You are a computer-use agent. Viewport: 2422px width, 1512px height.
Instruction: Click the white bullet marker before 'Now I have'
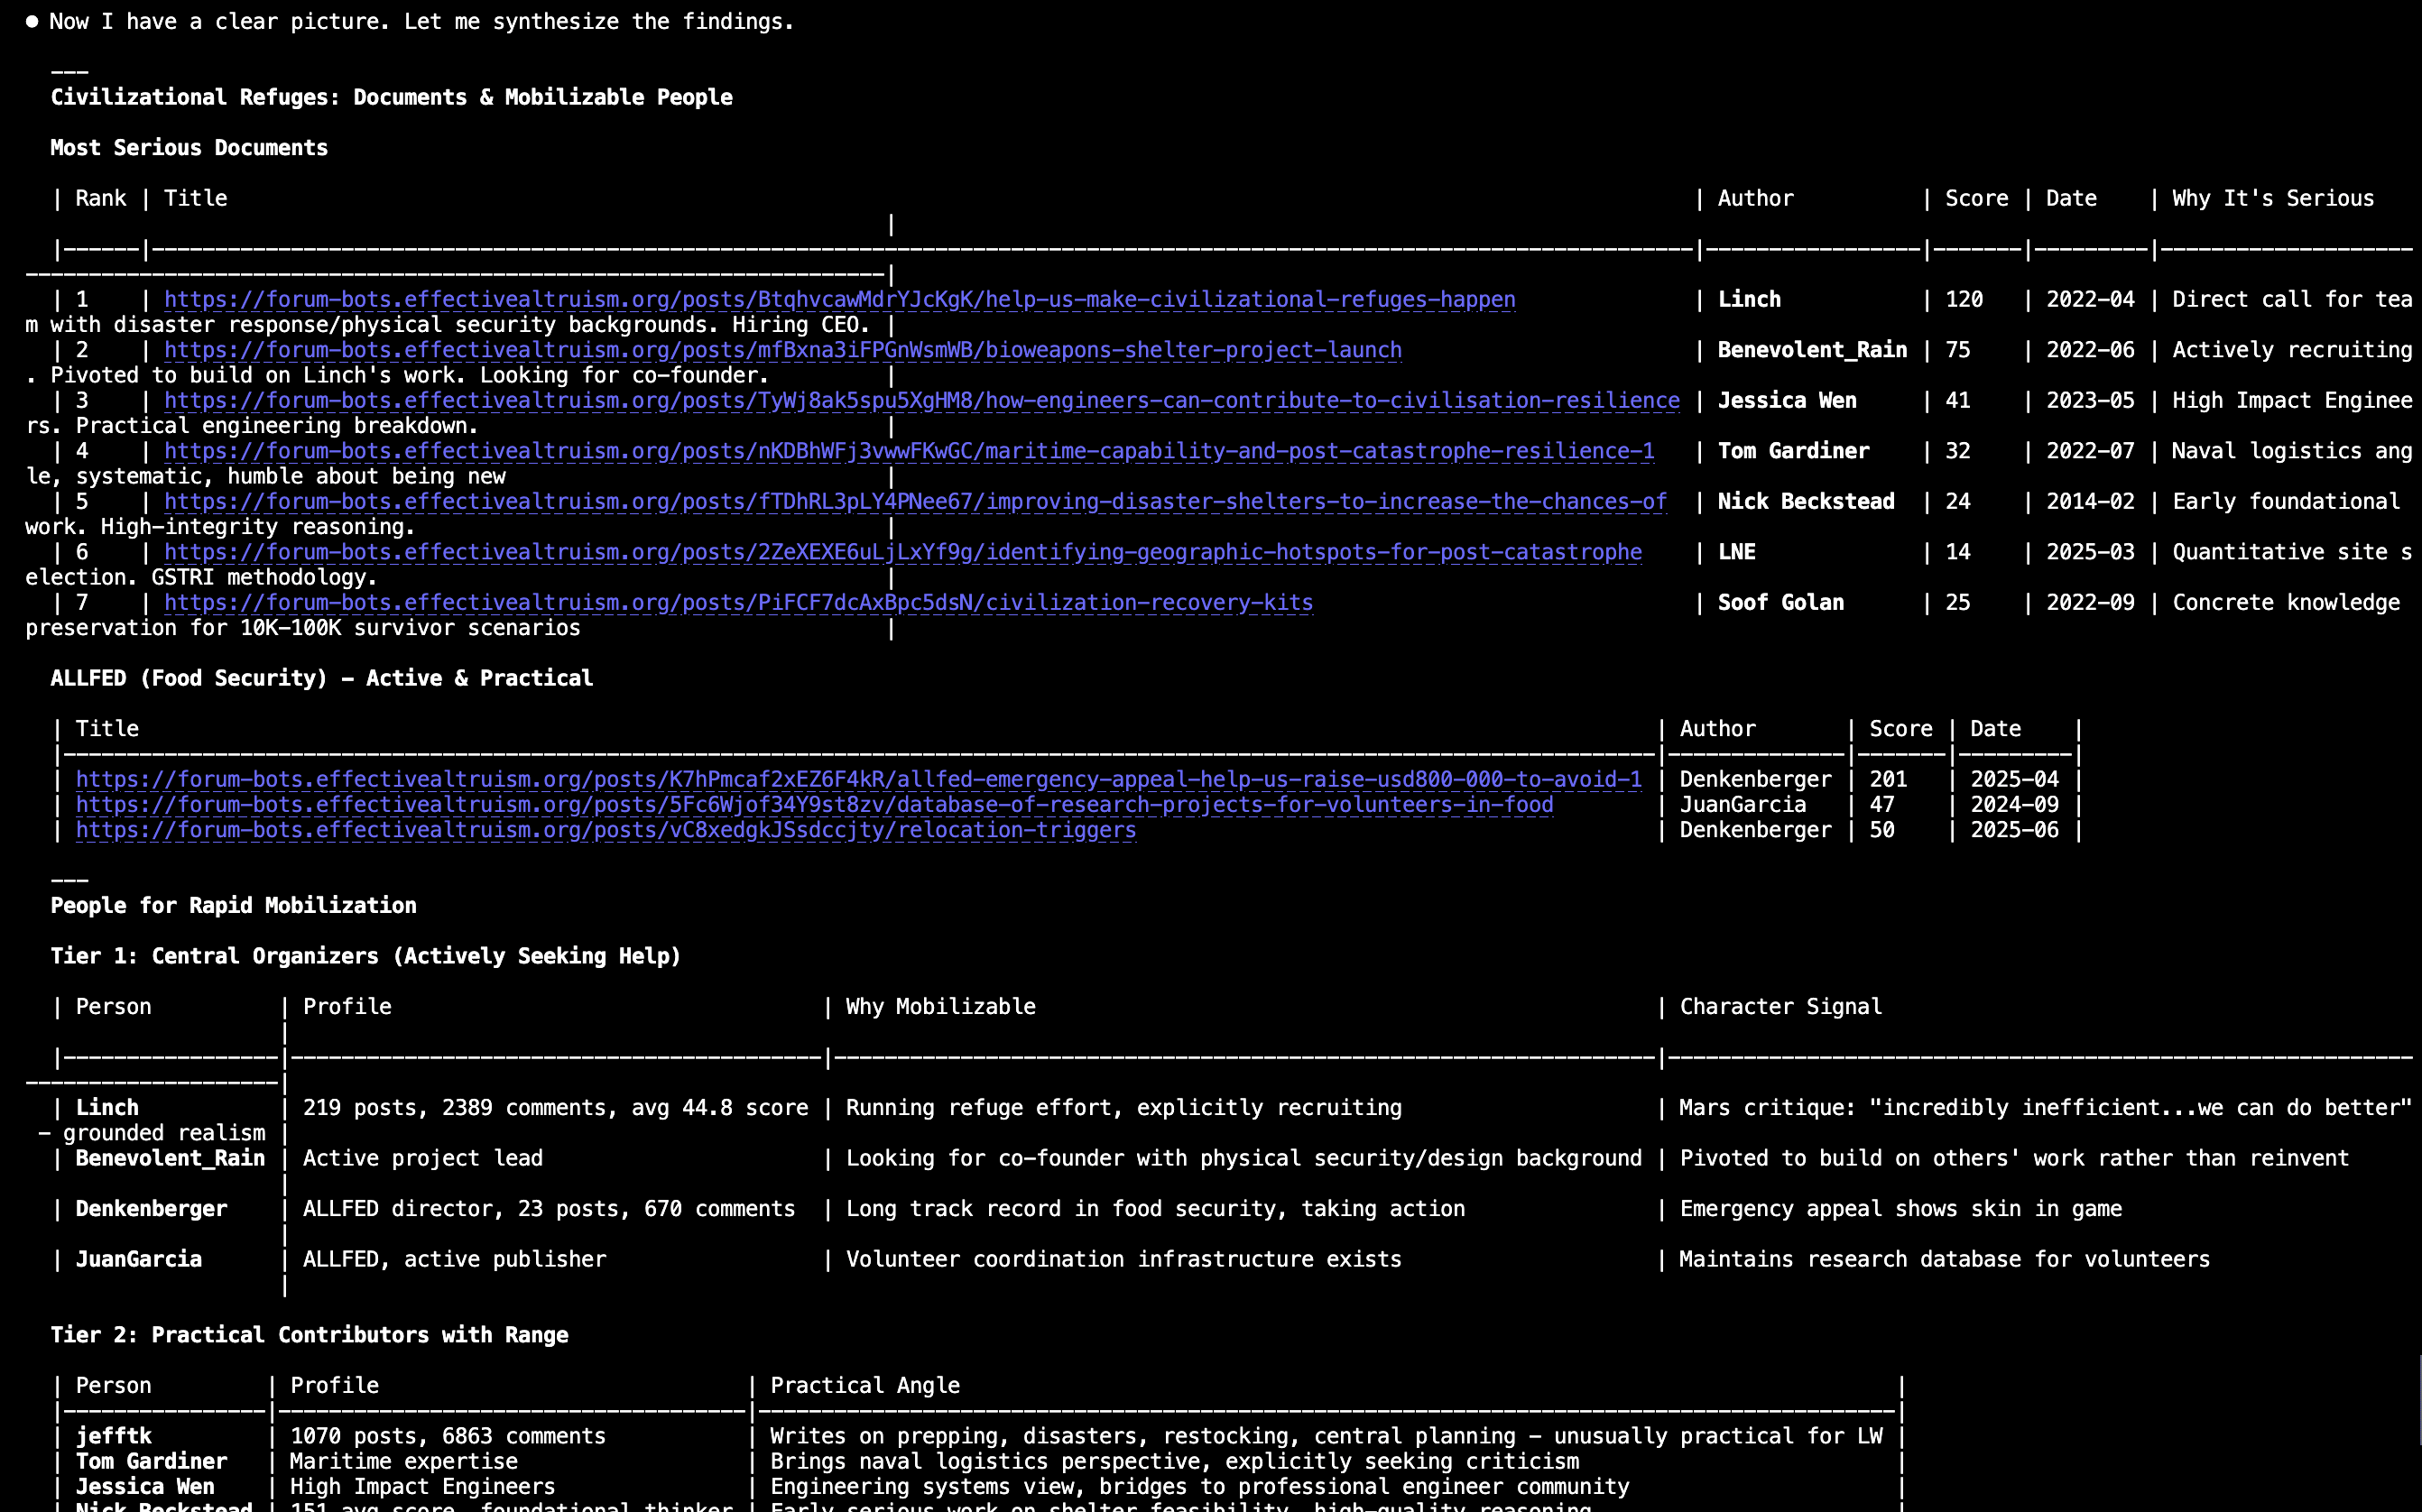point(32,21)
